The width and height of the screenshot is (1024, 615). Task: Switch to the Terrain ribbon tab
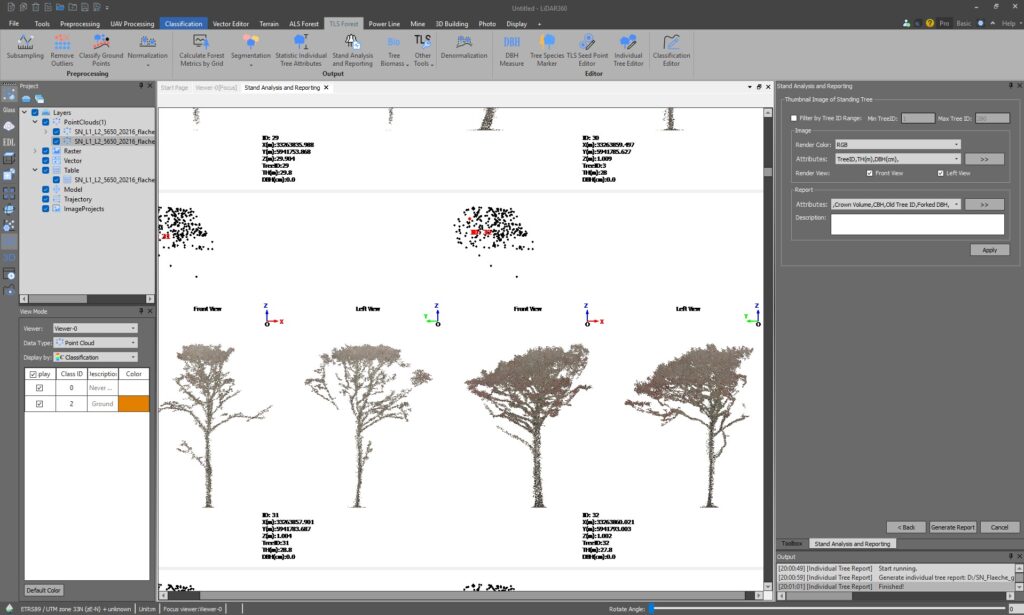[269, 24]
